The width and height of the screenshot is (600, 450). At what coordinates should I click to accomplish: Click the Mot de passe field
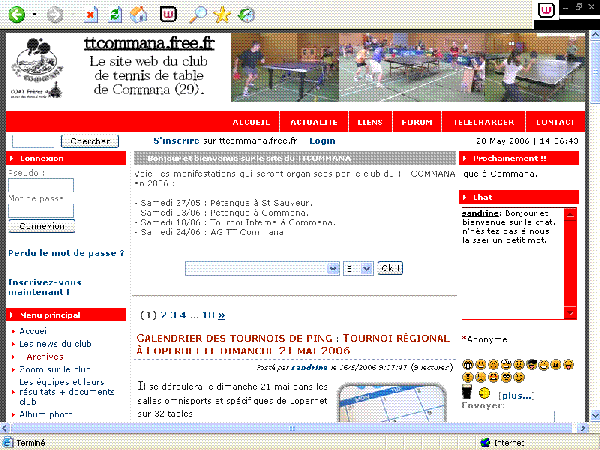41,210
